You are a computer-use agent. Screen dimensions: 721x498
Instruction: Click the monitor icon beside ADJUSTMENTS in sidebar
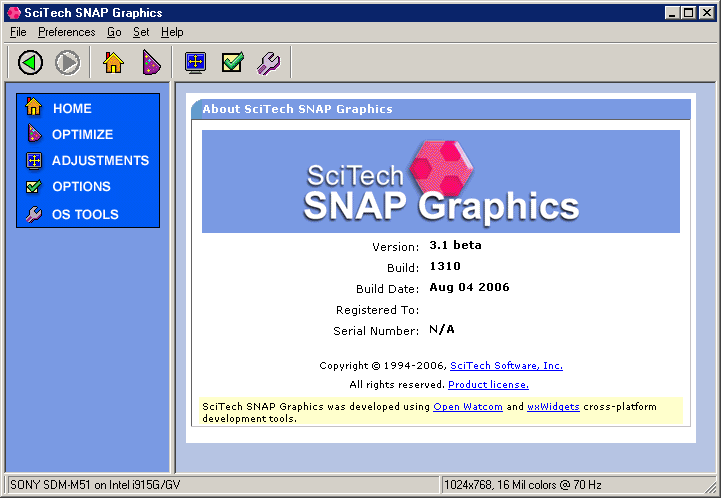coord(34,160)
